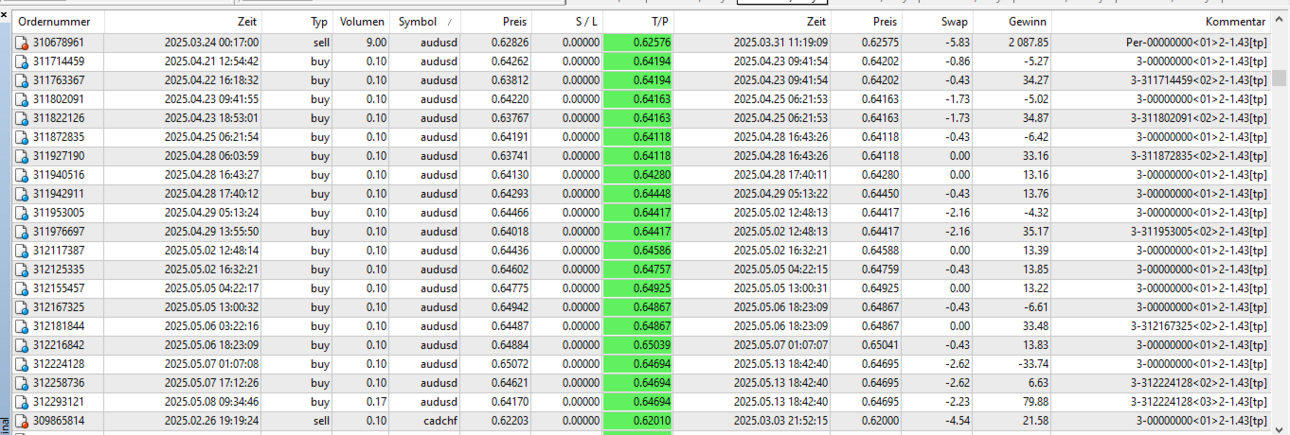
Task: Sort by the Symbol column header
Action: (x=424, y=21)
